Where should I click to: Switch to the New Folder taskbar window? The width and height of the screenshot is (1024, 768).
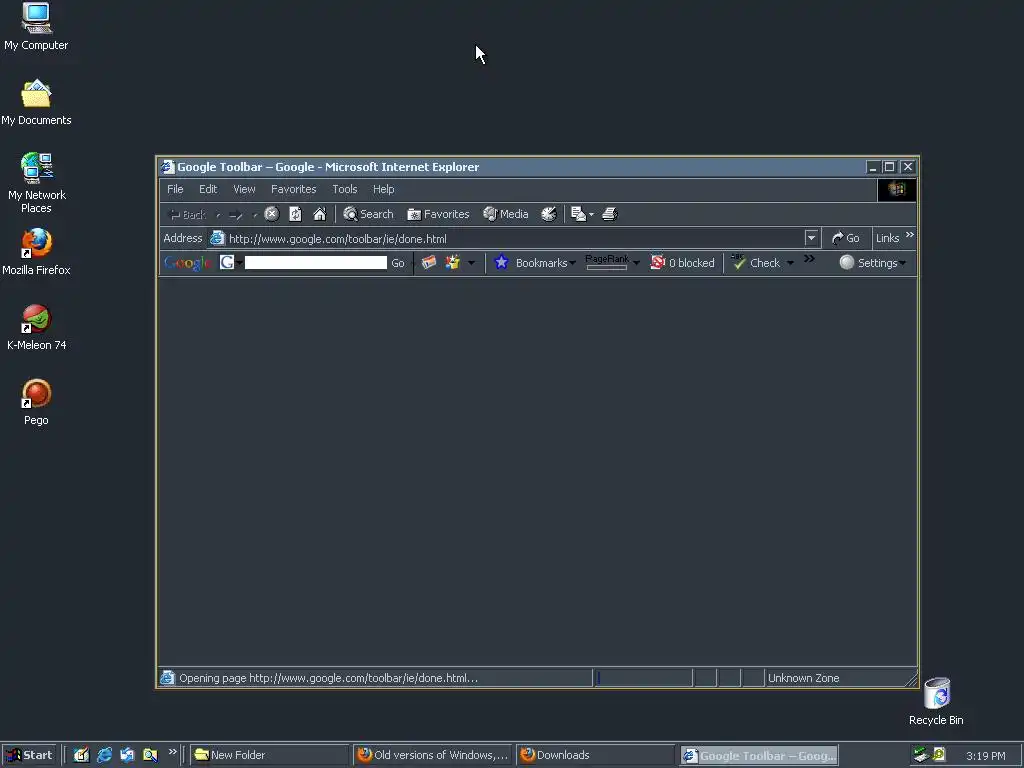(x=269, y=755)
